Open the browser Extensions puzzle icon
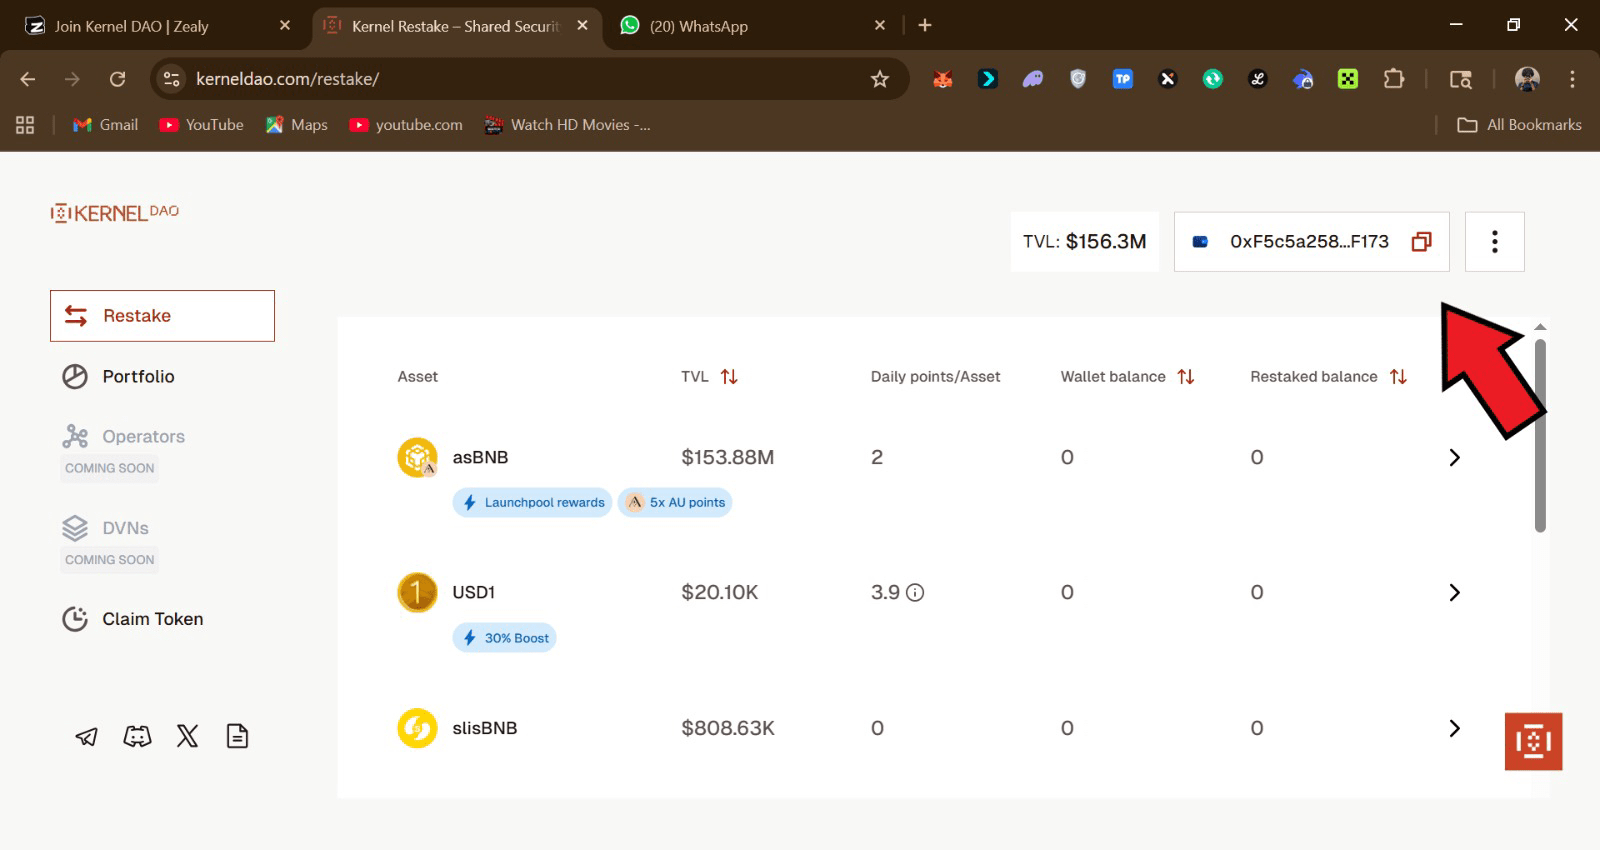 [1393, 79]
